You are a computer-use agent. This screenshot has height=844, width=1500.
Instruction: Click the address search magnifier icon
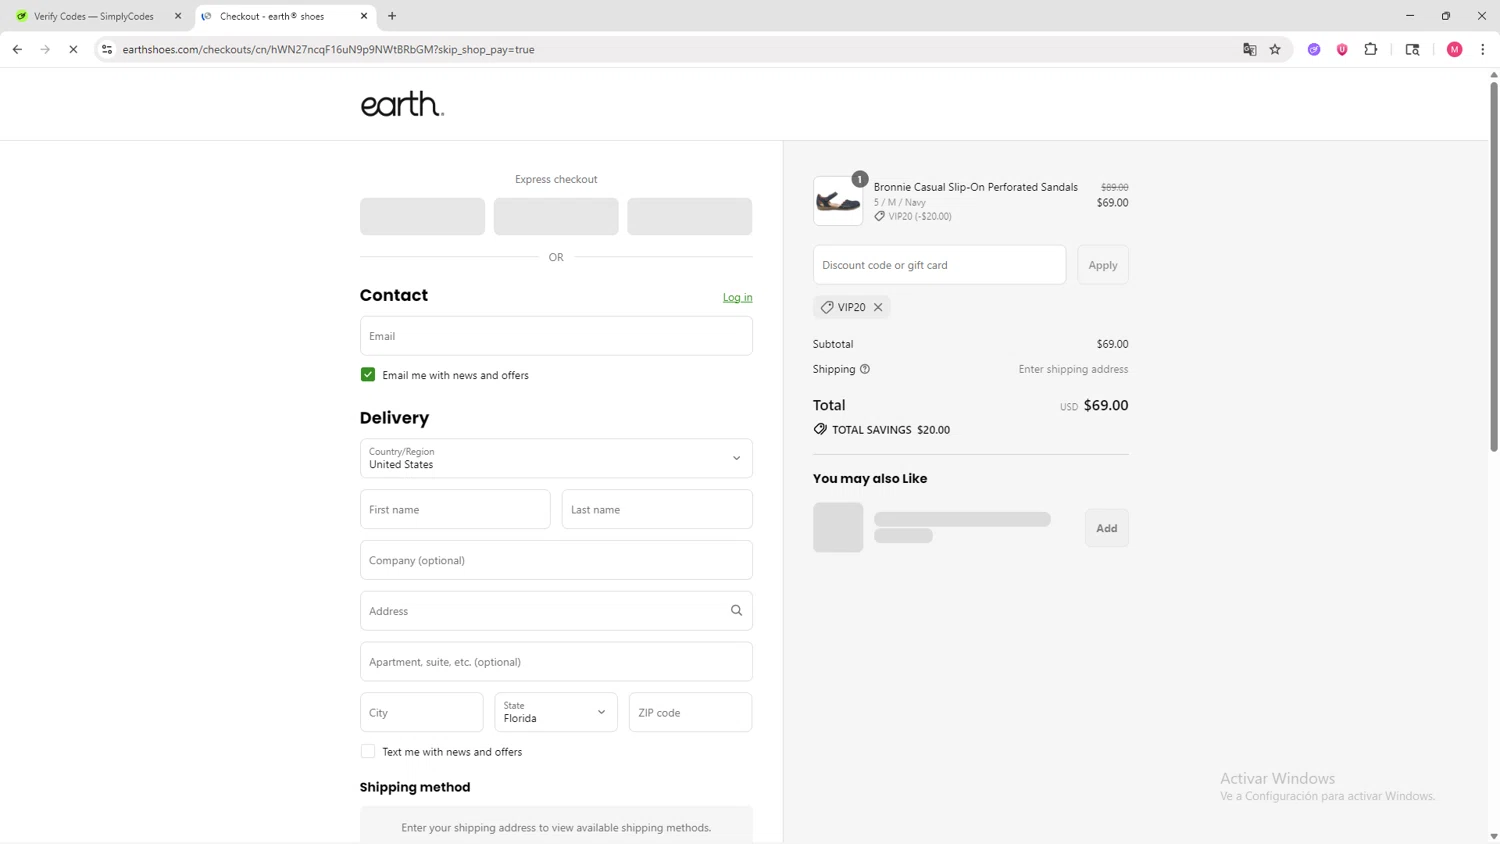[736, 611]
